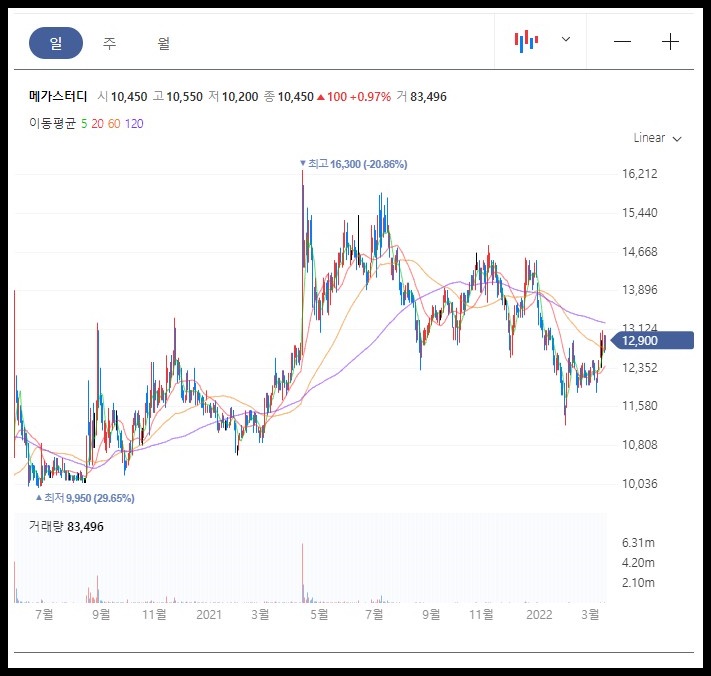Click the 메가스터디 stock name
Viewport: 711px width, 676px height.
58,96
